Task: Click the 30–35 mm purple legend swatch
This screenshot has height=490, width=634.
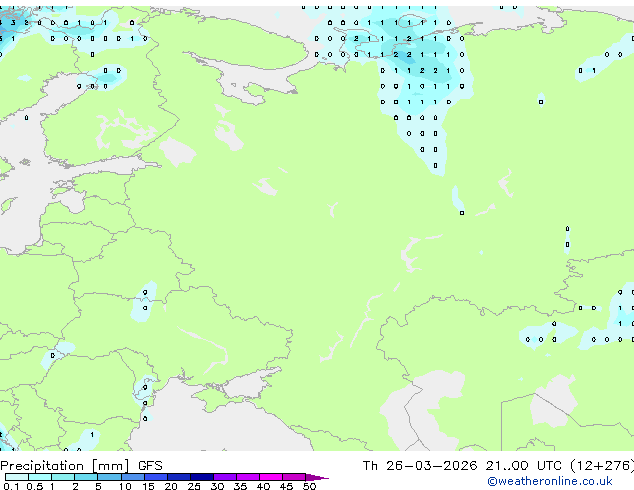Action: tap(224, 477)
